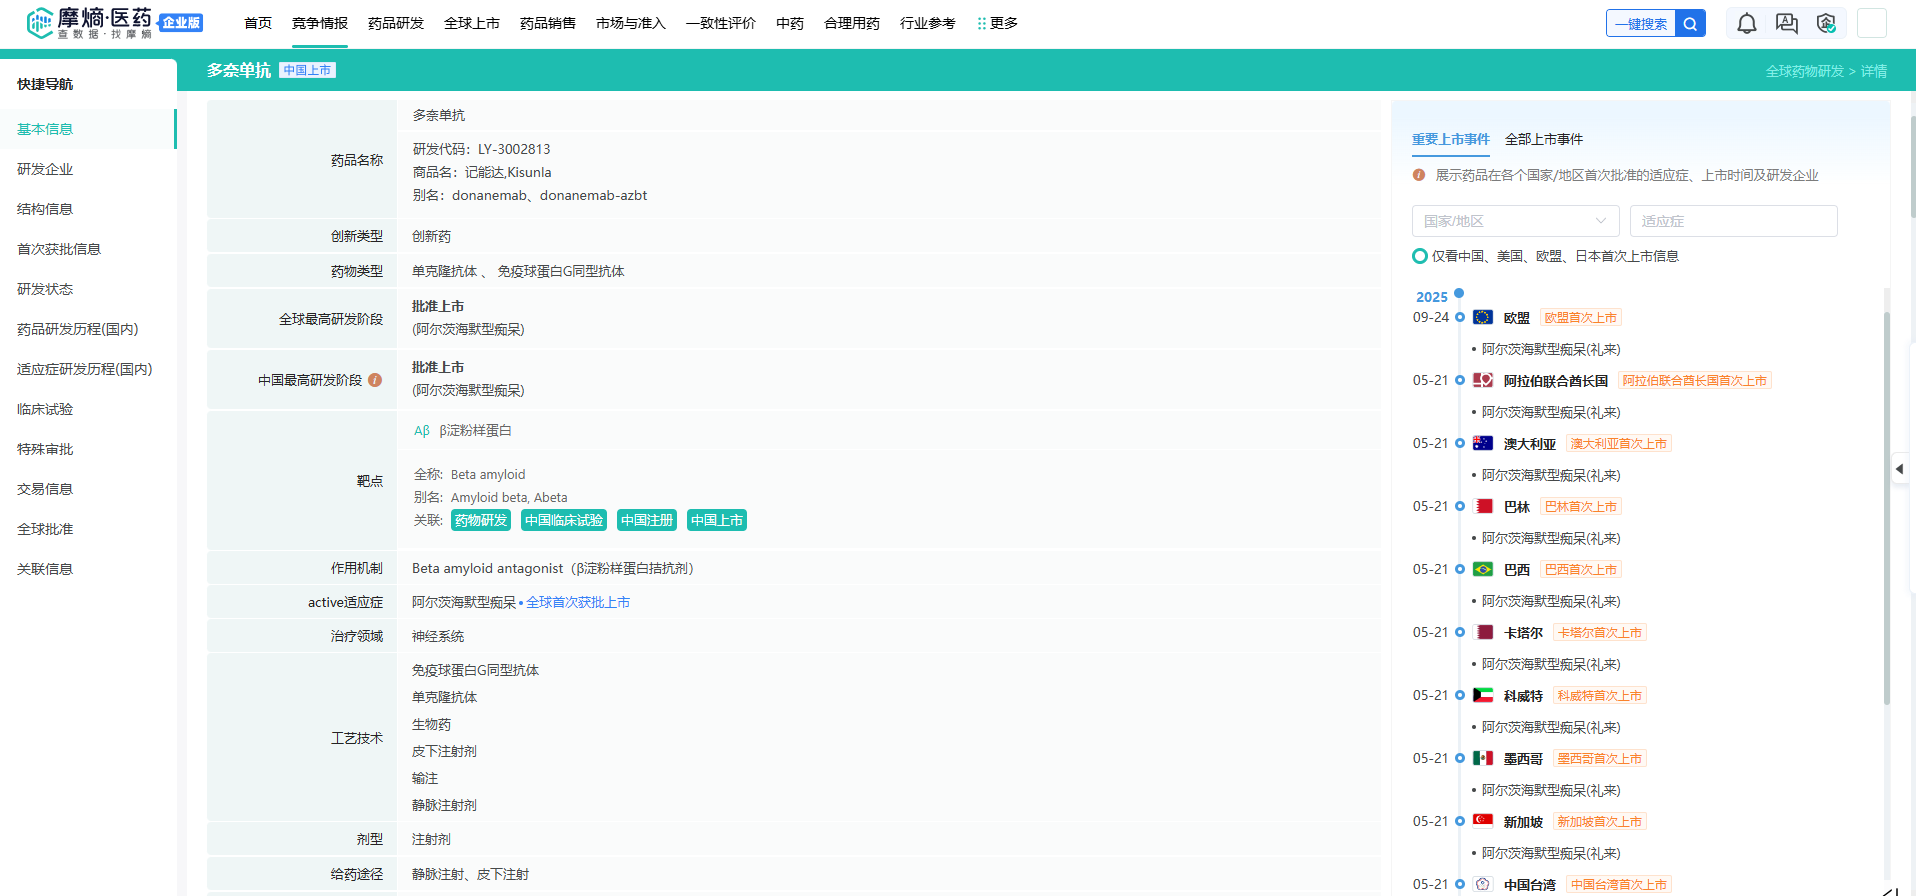Click the 中国临床试验 related tag

564,520
